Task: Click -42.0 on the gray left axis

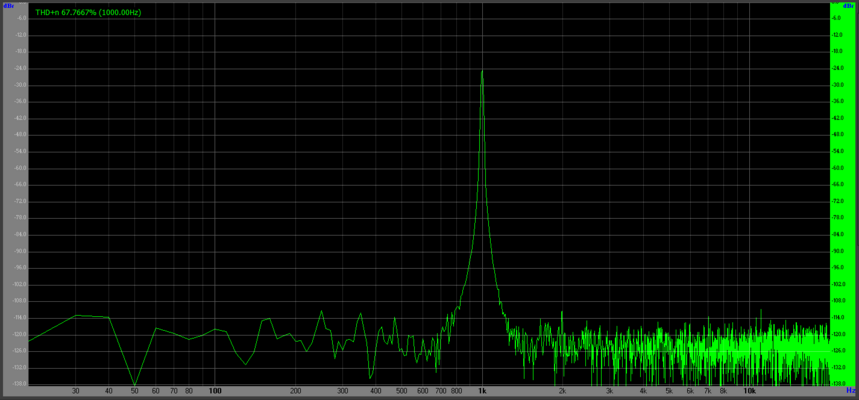Action: tap(21, 118)
